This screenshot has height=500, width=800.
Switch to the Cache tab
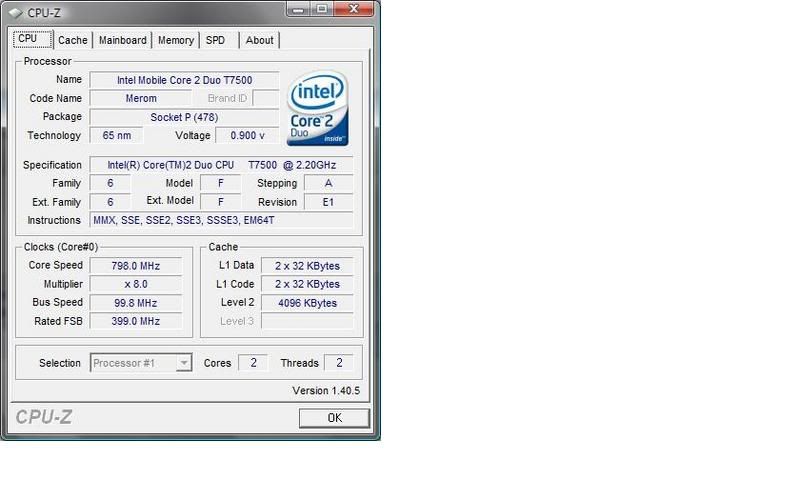click(x=72, y=40)
